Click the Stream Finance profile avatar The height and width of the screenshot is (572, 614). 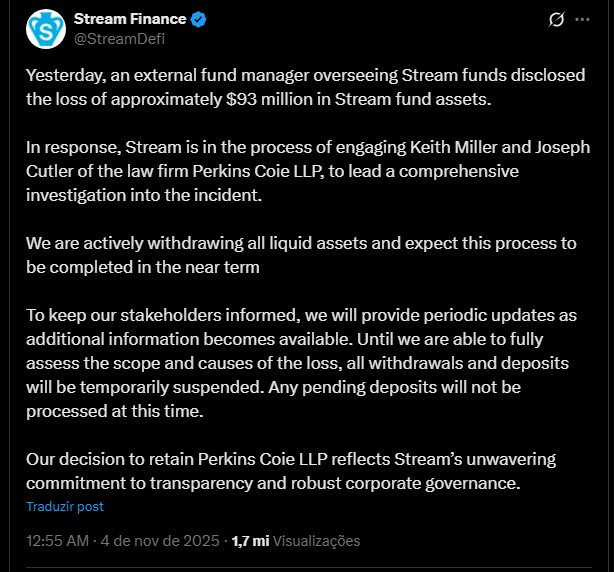45,29
